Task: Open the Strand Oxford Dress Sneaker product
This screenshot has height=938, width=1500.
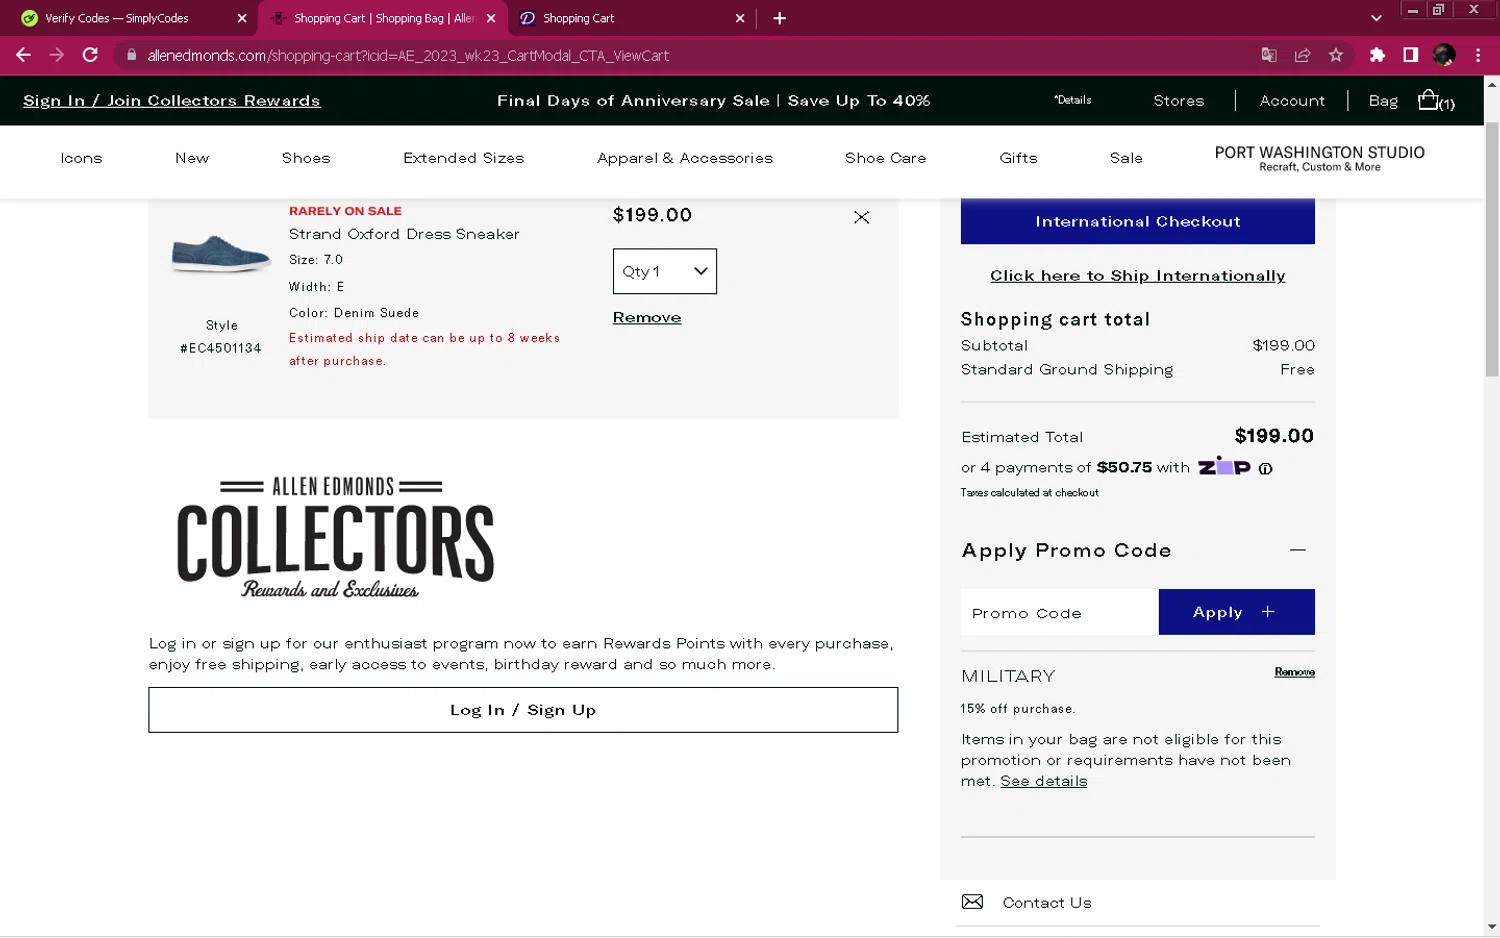Action: coord(404,234)
